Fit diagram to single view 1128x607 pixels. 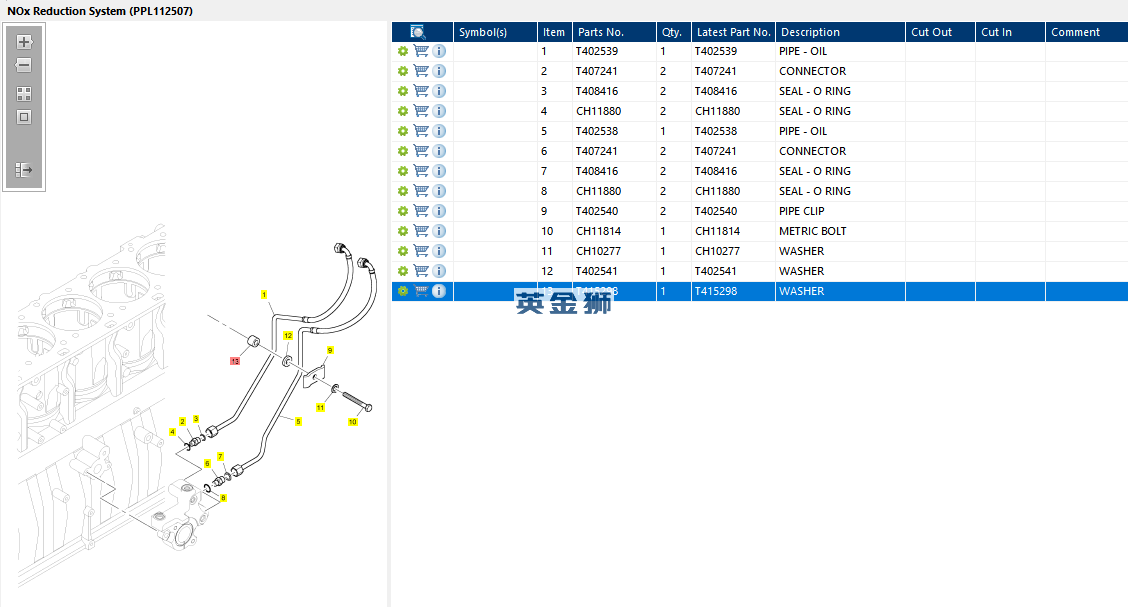[x=24, y=117]
